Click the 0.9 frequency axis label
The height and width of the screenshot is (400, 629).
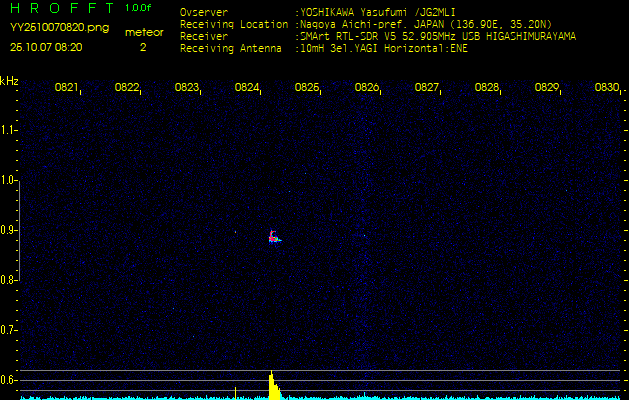9,230
